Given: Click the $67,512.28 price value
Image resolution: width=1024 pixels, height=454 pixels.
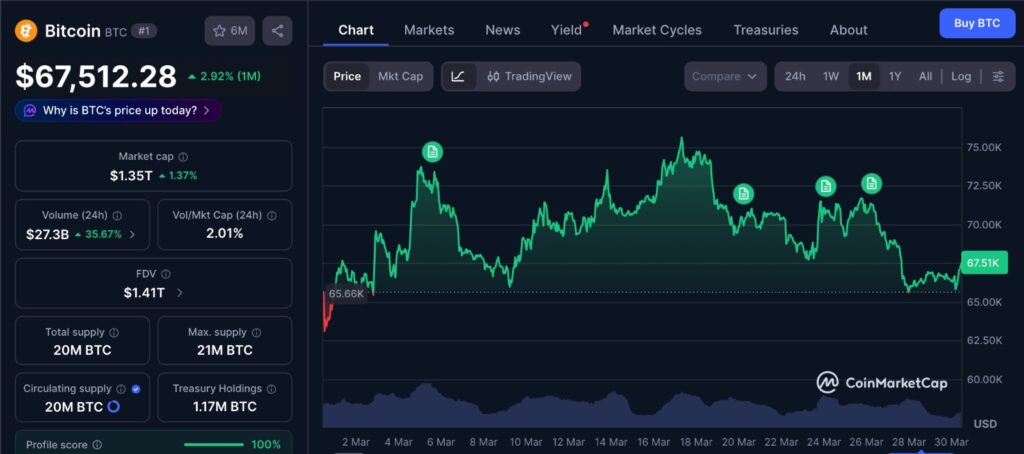Looking at the screenshot, I should tap(96, 76).
